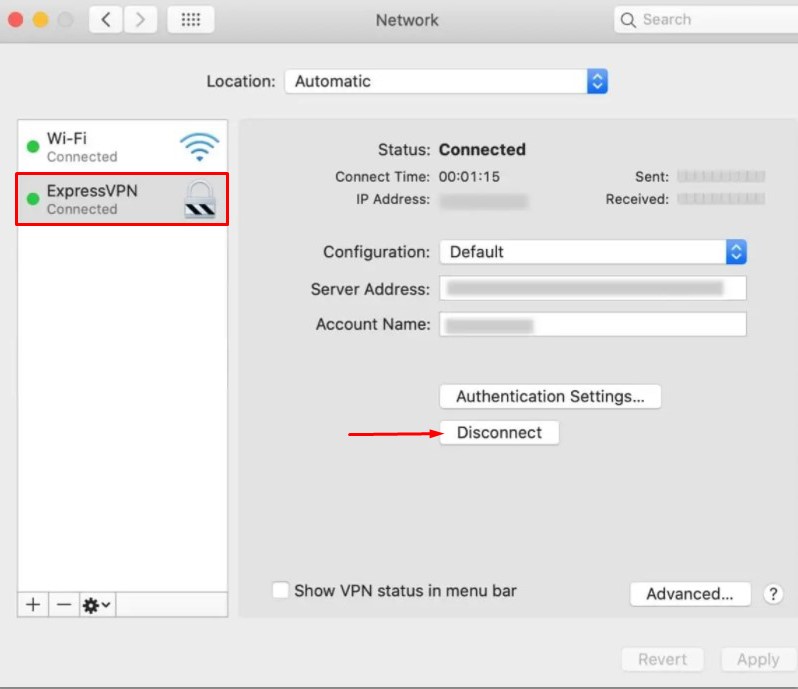This screenshot has height=689, width=798.
Task: Click the Server Address field
Action: click(593, 289)
